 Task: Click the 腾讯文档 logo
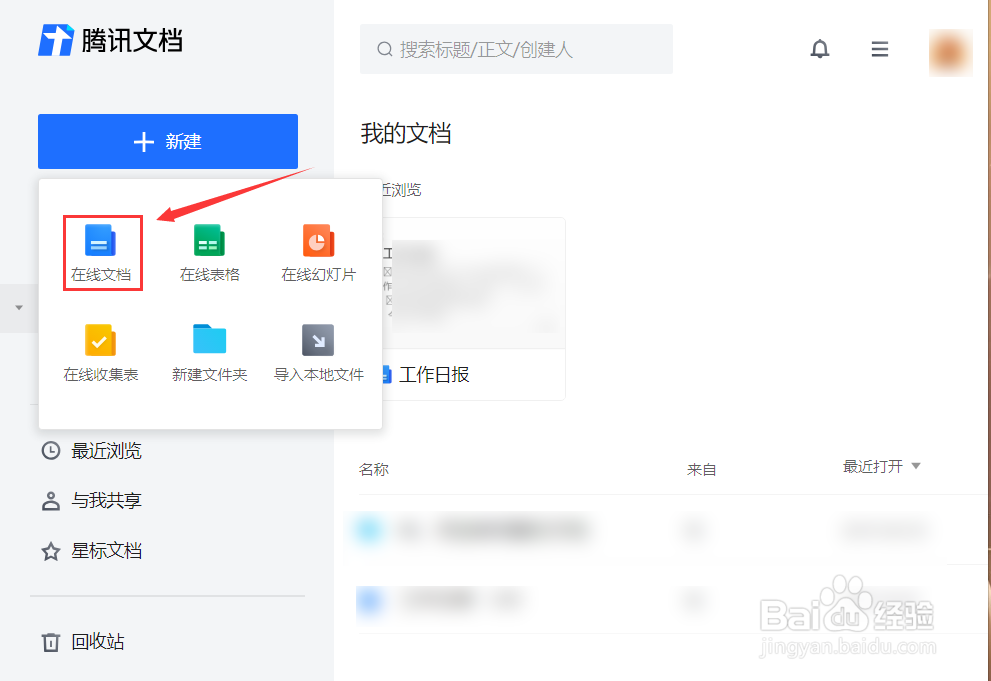[x=110, y=40]
